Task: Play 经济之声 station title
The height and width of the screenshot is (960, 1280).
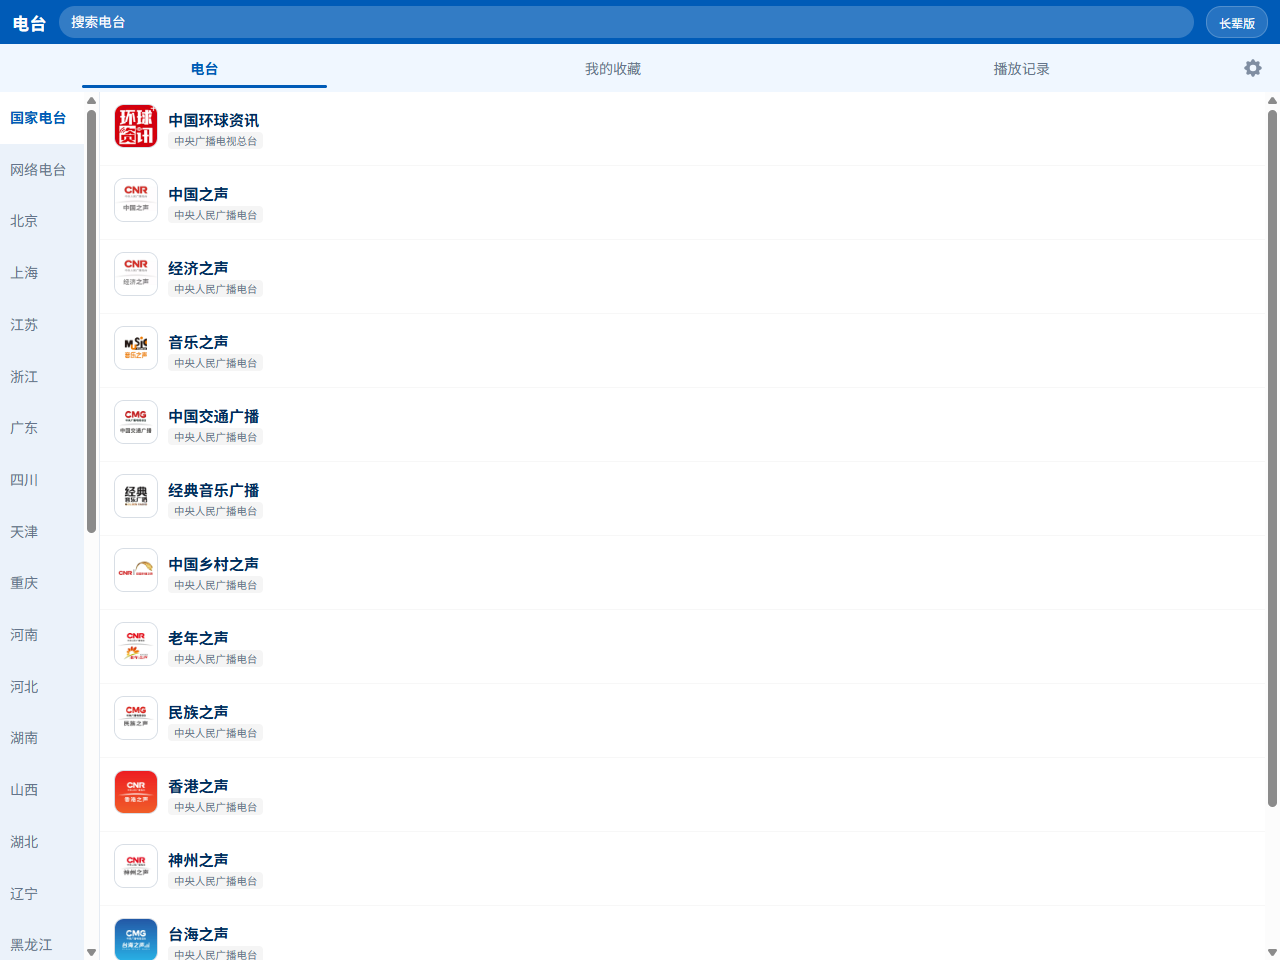Action: pyautogui.click(x=198, y=268)
